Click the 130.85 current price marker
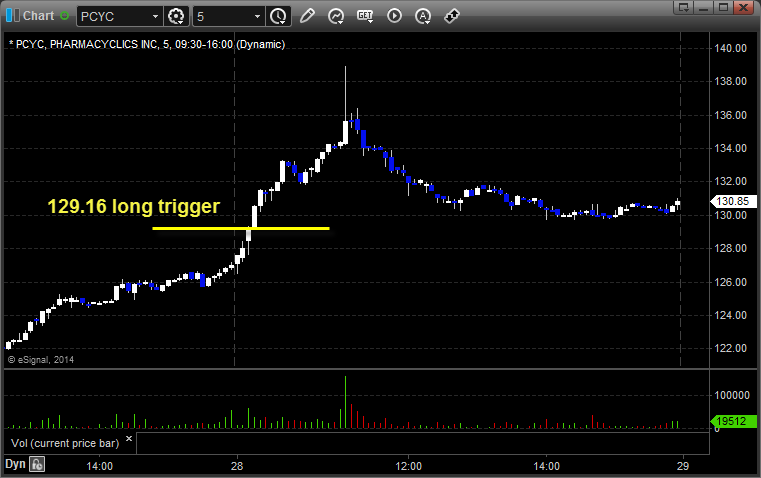Screen dimensions: 761x478 tap(733, 201)
